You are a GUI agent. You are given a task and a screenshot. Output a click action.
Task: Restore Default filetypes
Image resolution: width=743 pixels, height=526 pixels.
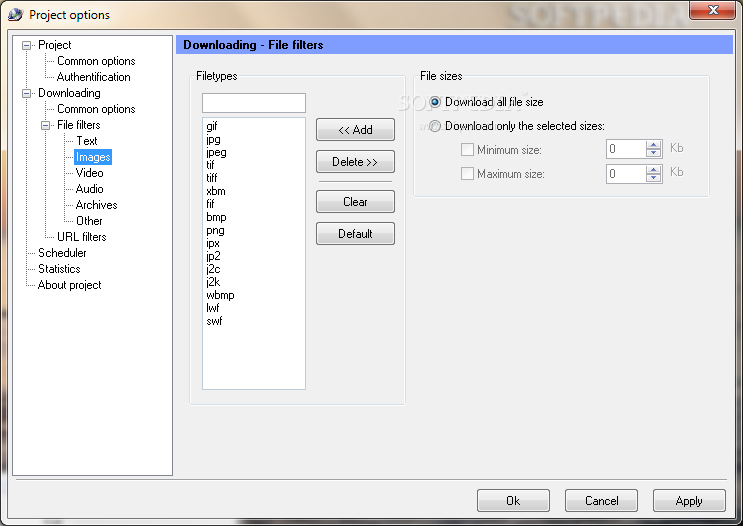355,234
